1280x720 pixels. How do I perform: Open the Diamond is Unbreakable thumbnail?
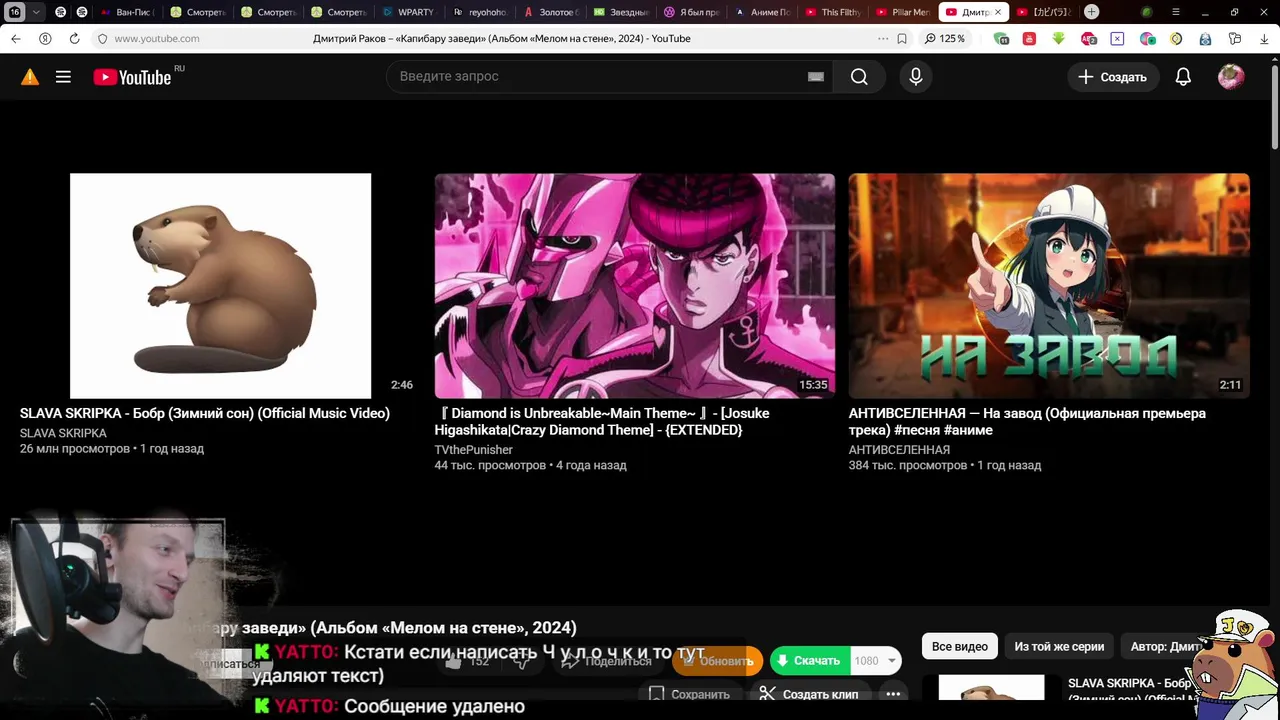pyautogui.click(x=634, y=286)
